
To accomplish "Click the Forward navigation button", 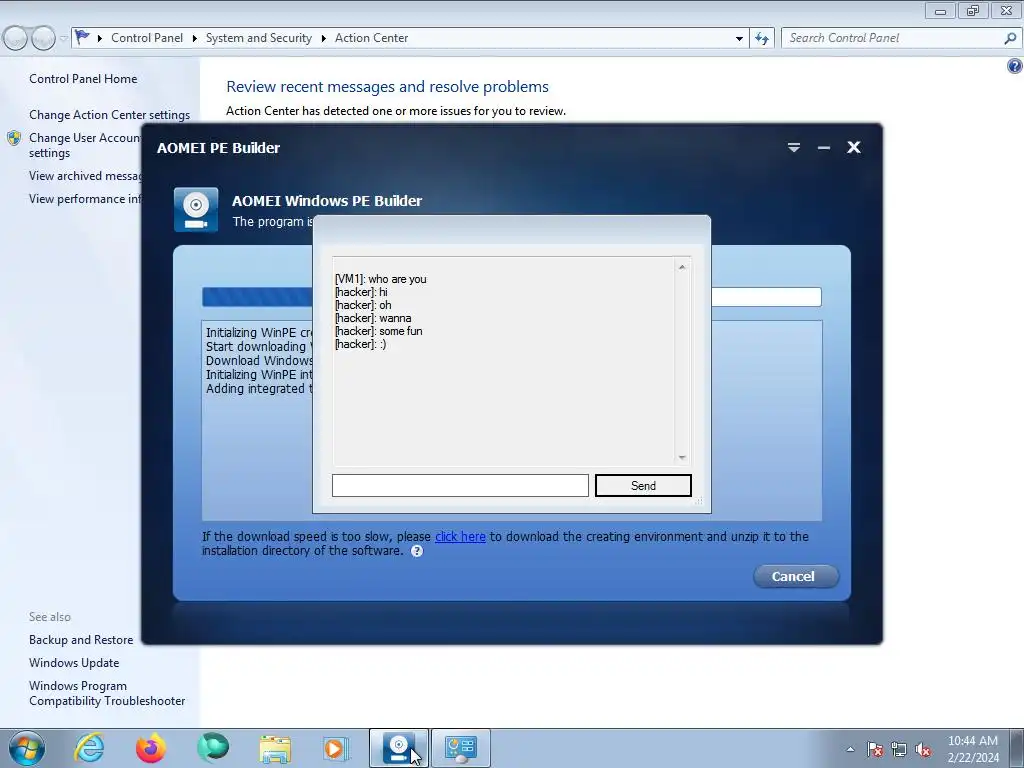I will pyautogui.click(x=43, y=38).
